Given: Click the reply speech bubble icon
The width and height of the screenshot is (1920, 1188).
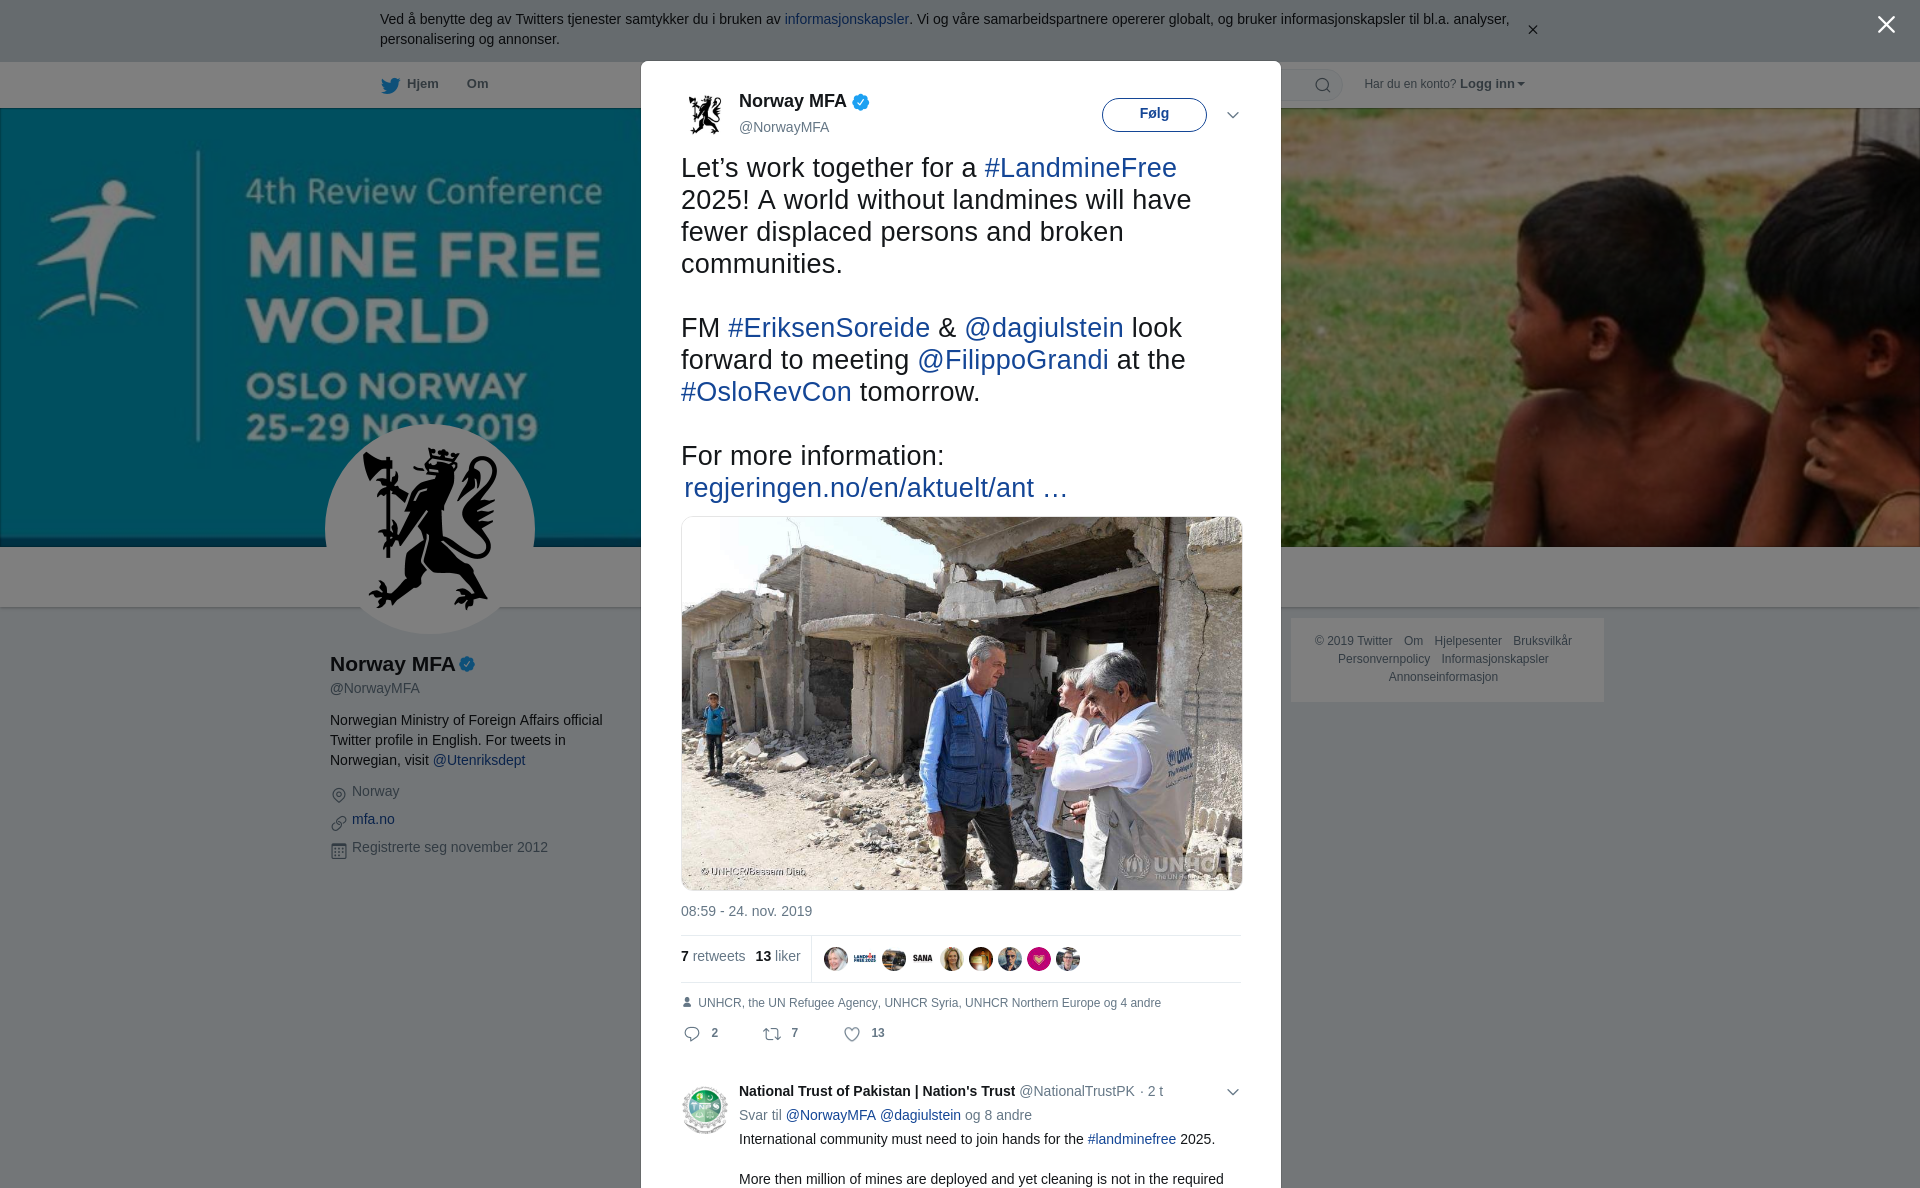Looking at the screenshot, I should pos(692,1034).
